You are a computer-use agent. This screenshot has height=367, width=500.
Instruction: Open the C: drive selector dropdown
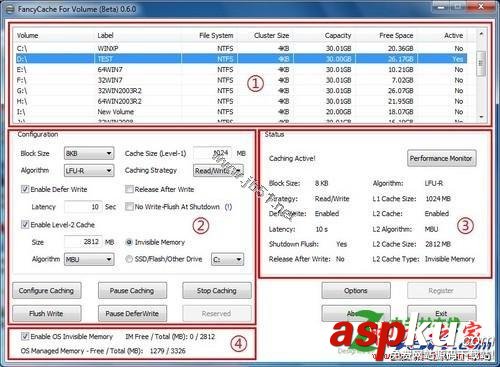pos(227,259)
